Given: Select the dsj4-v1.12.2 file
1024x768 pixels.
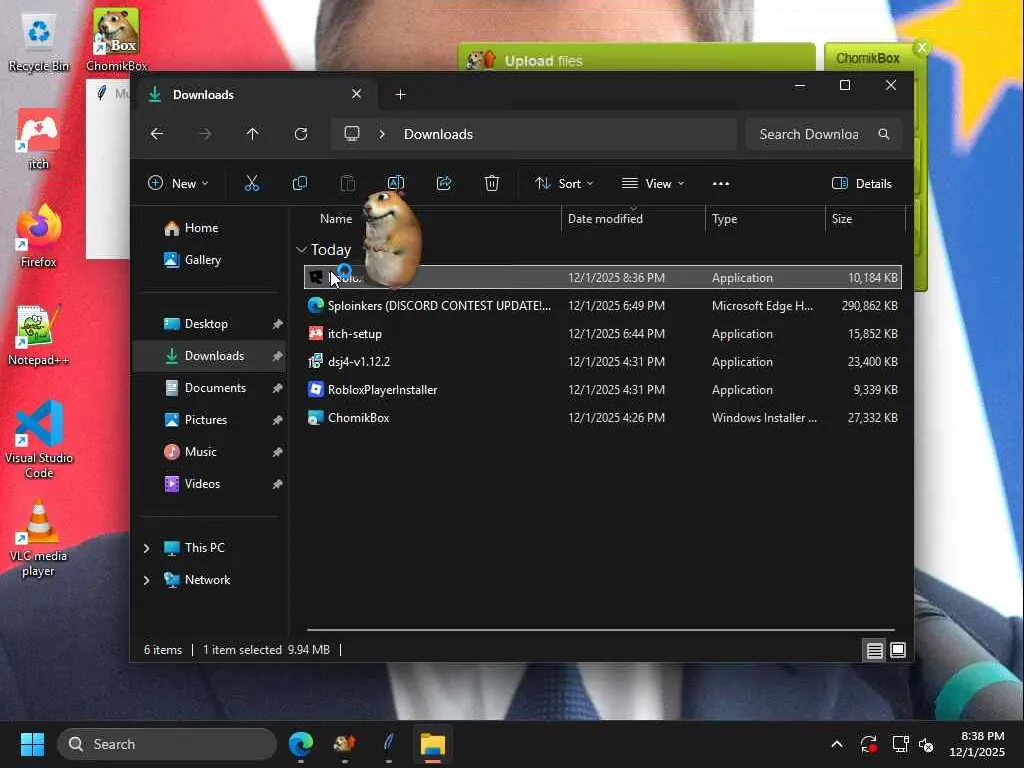Looking at the screenshot, I should click(x=602, y=362).
